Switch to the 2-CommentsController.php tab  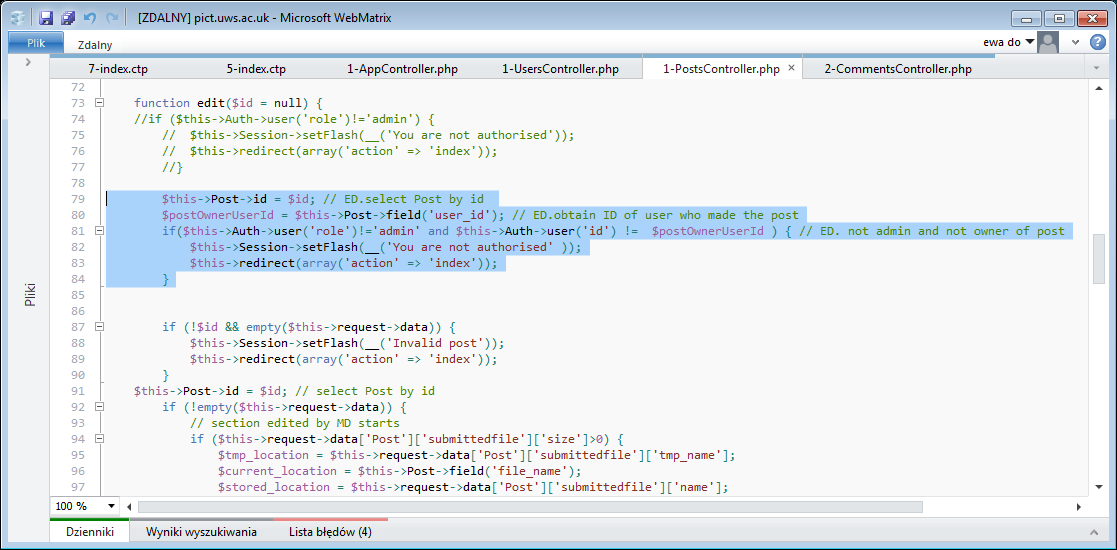898,69
